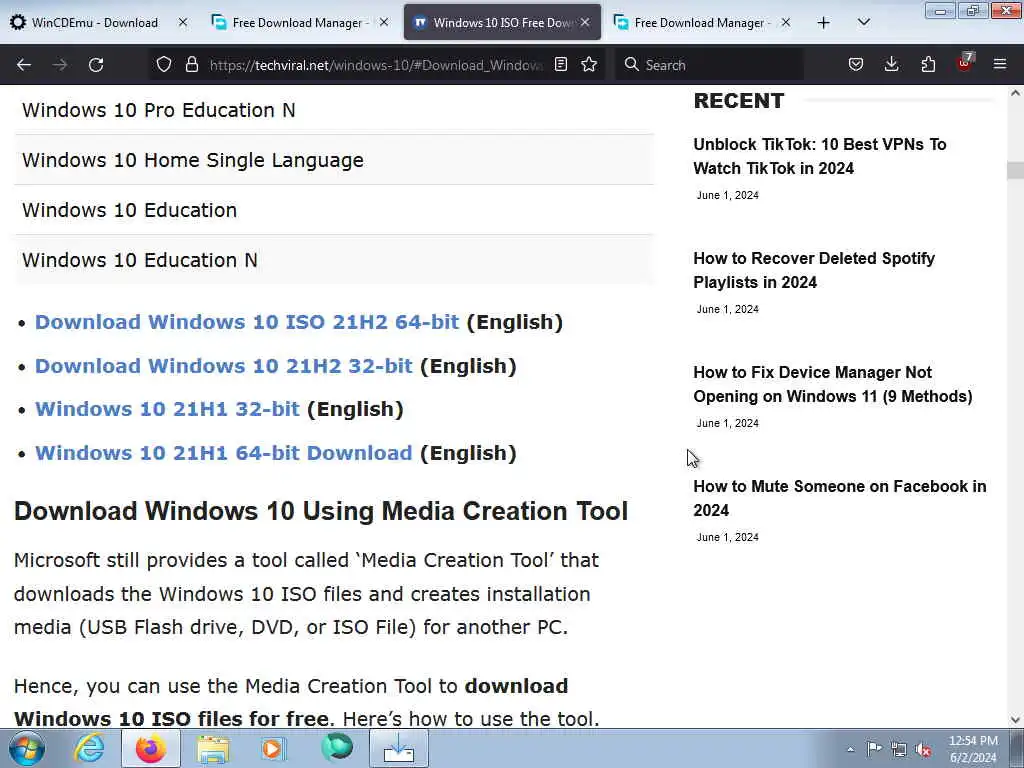Open a new browser tab
Screen dimensions: 1024x768
pos(824,23)
